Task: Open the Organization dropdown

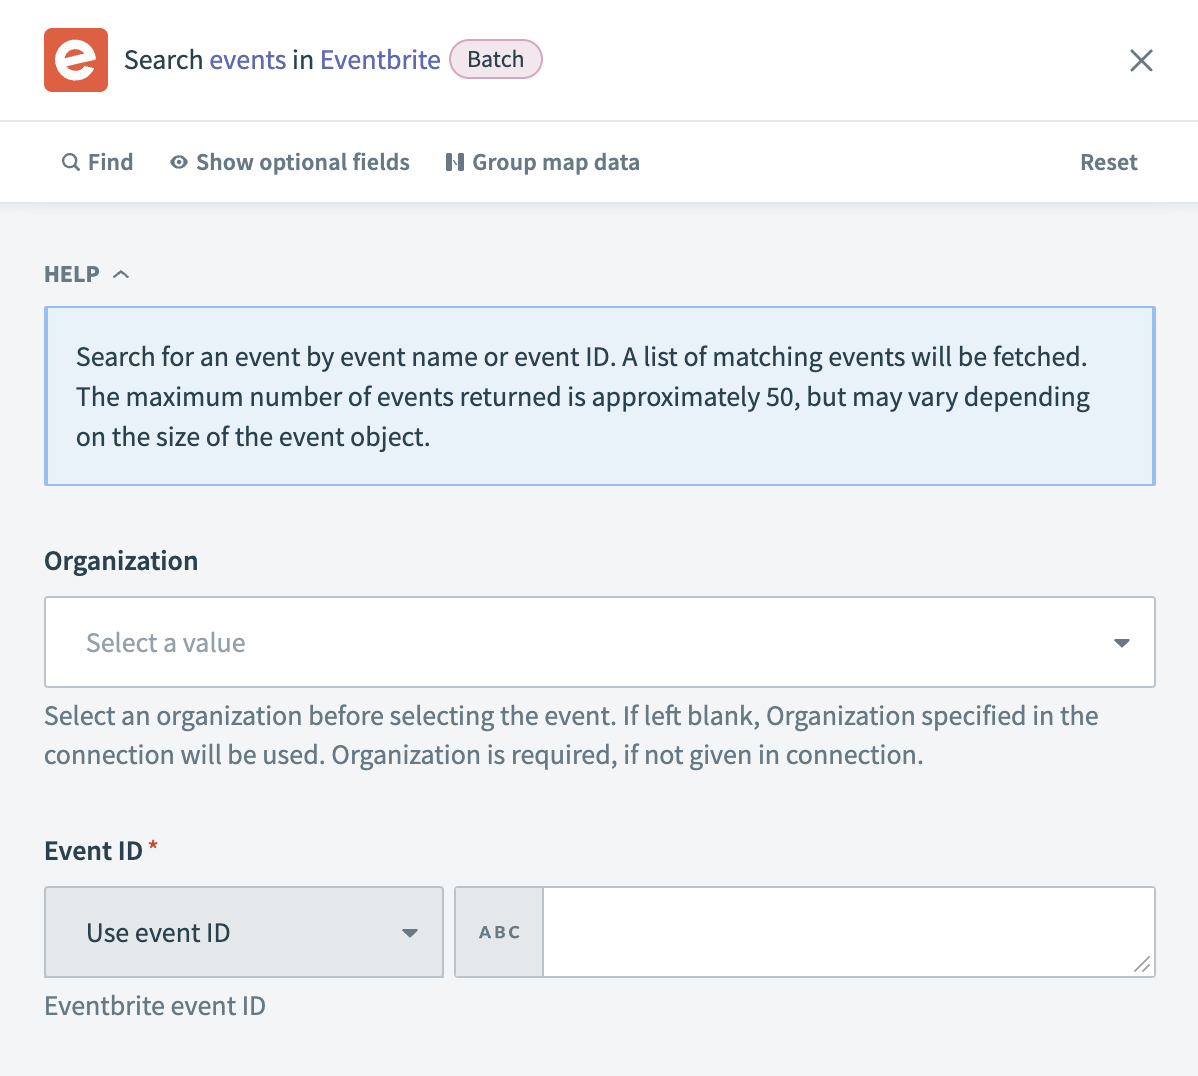Action: [600, 642]
